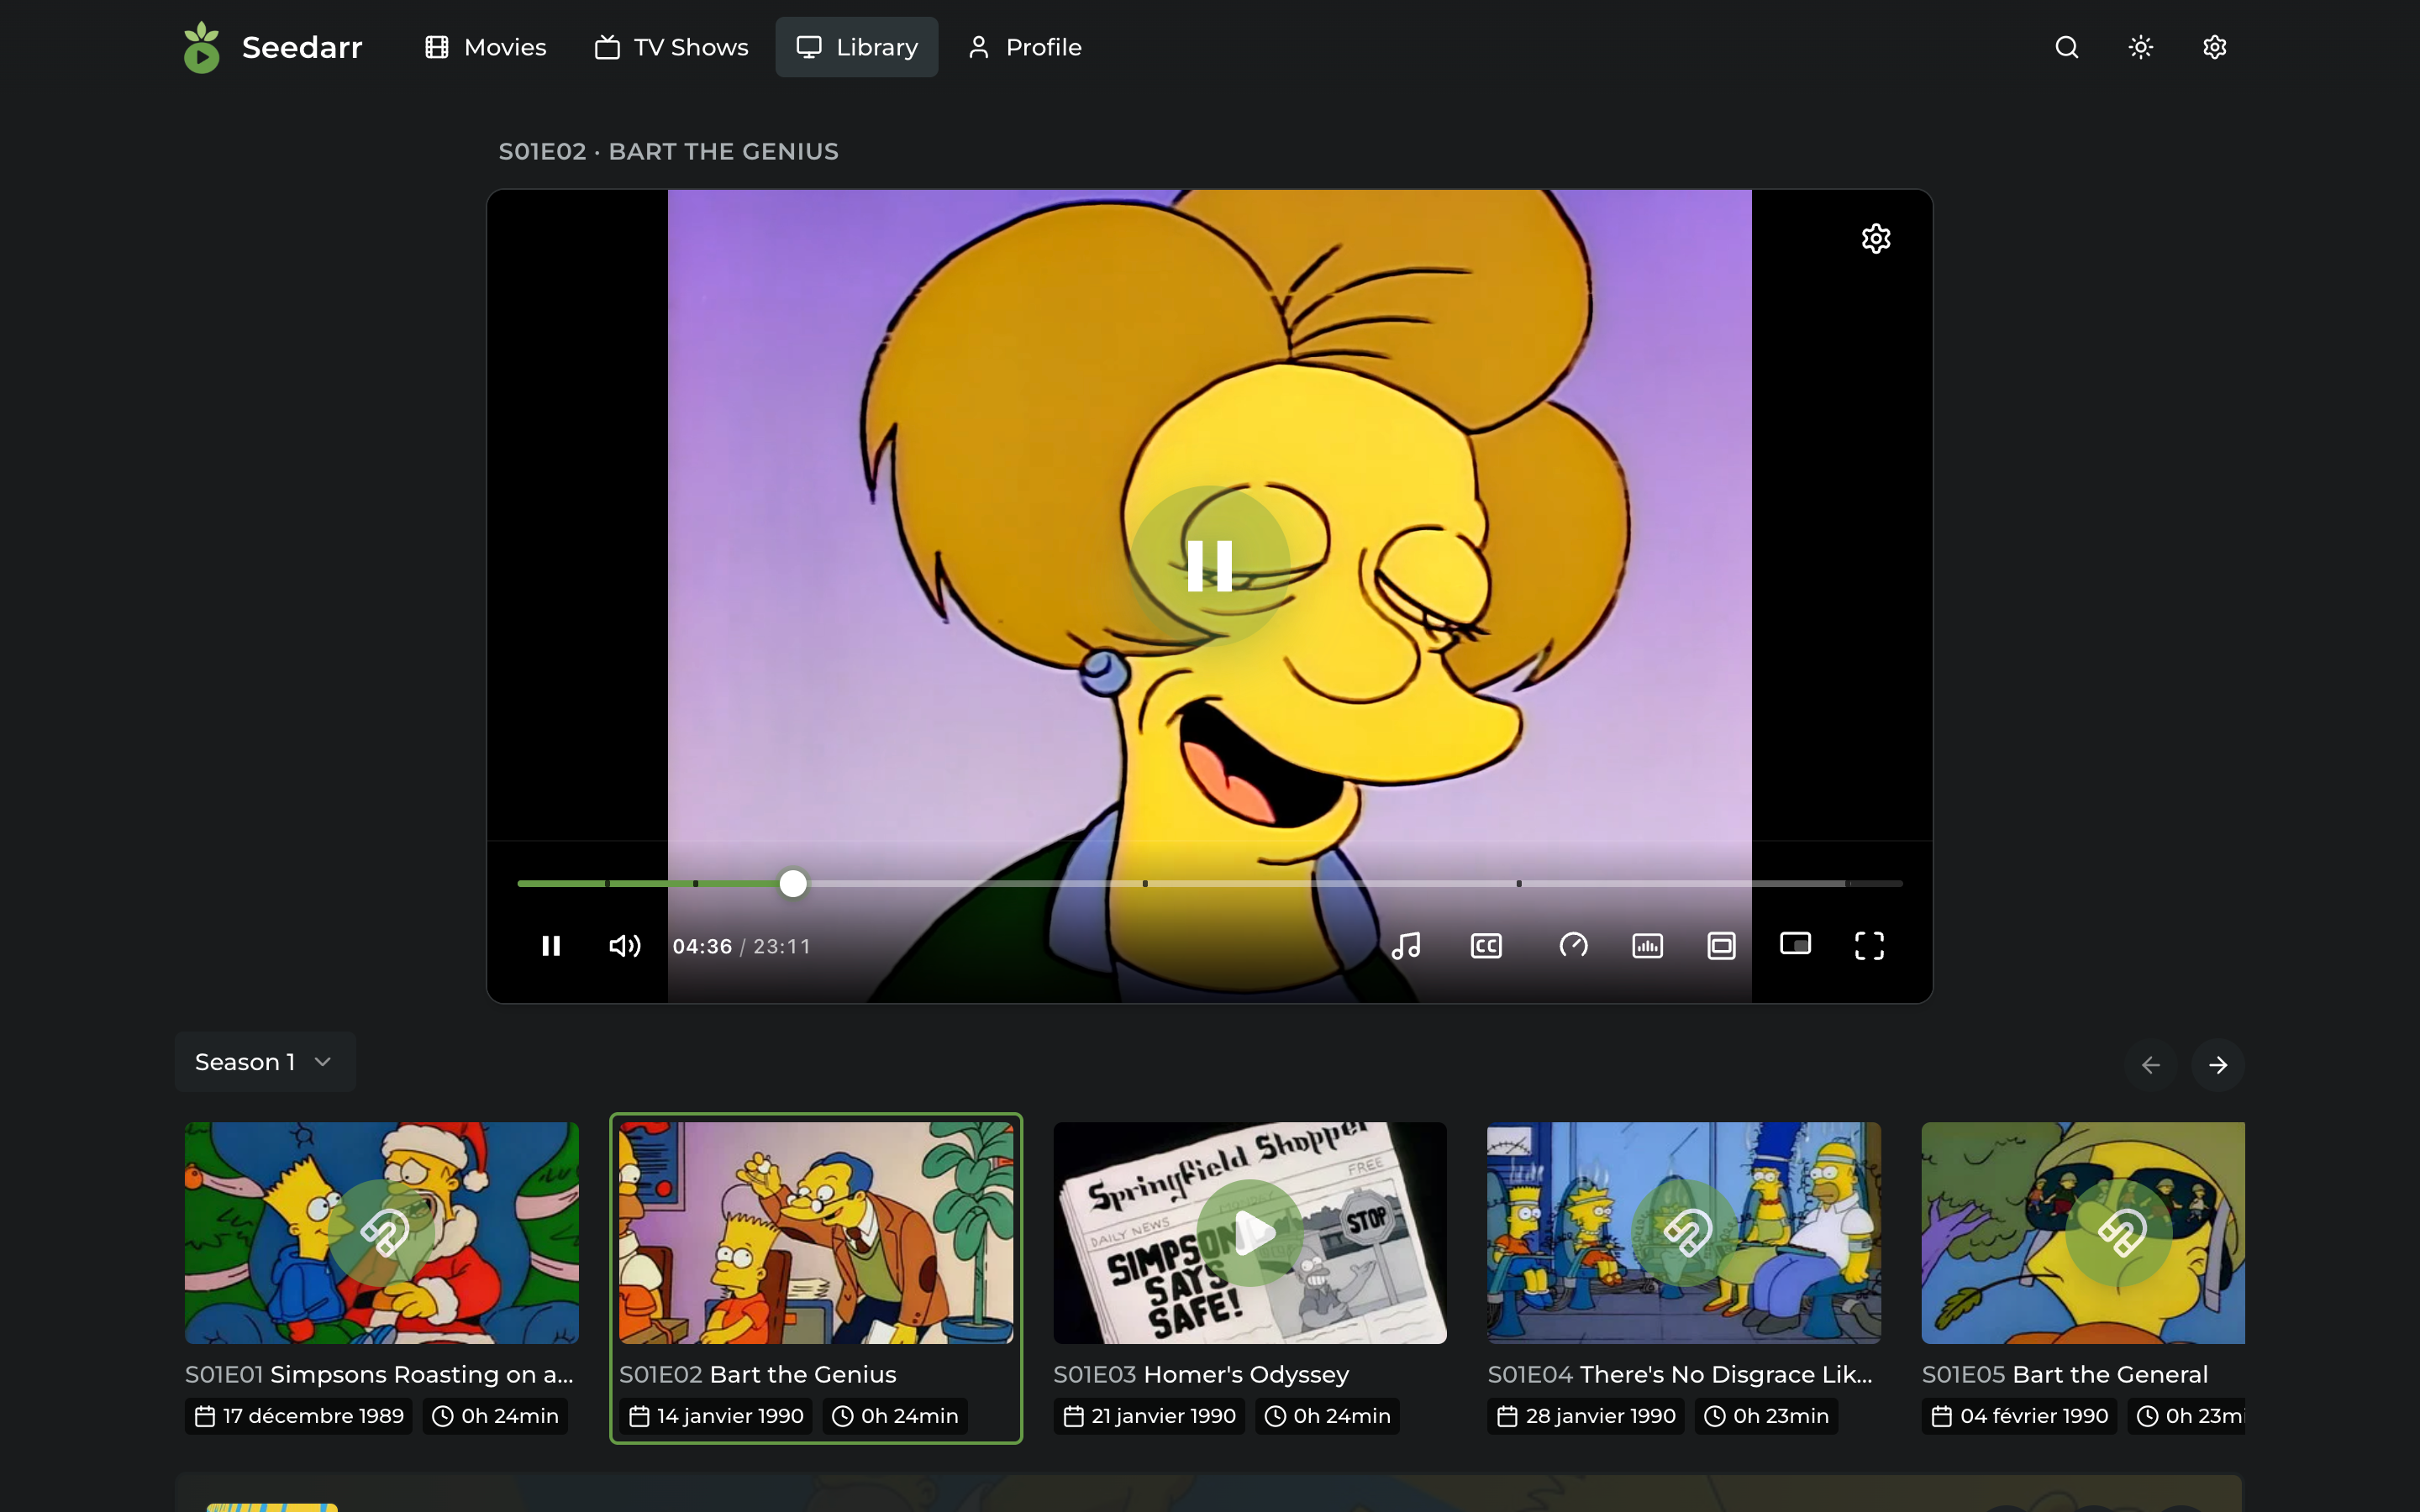The height and width of the screenshot is (1512, 2420).
Task: Click the Seedarr logo icon
Action: click(x=202, y=47)
